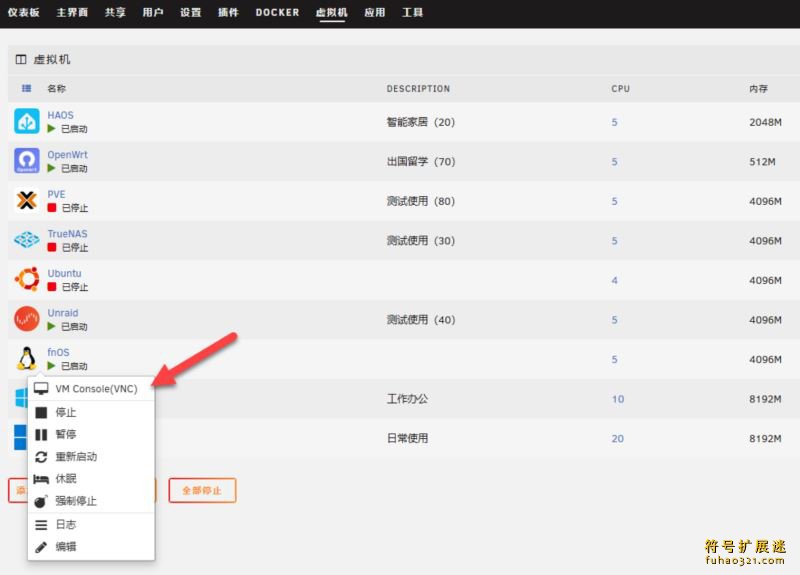Go to the 工具 tab

[x=412, y=12]
